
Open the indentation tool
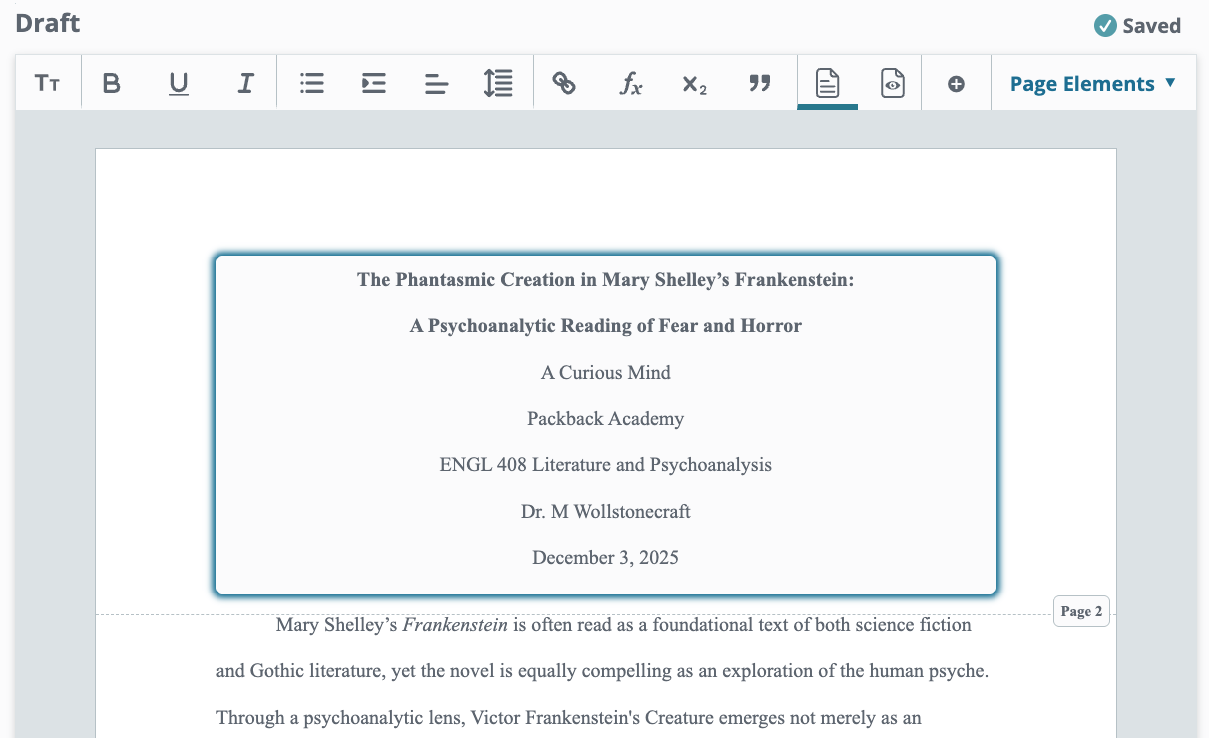pyautogui.click(x=373, y=83)
